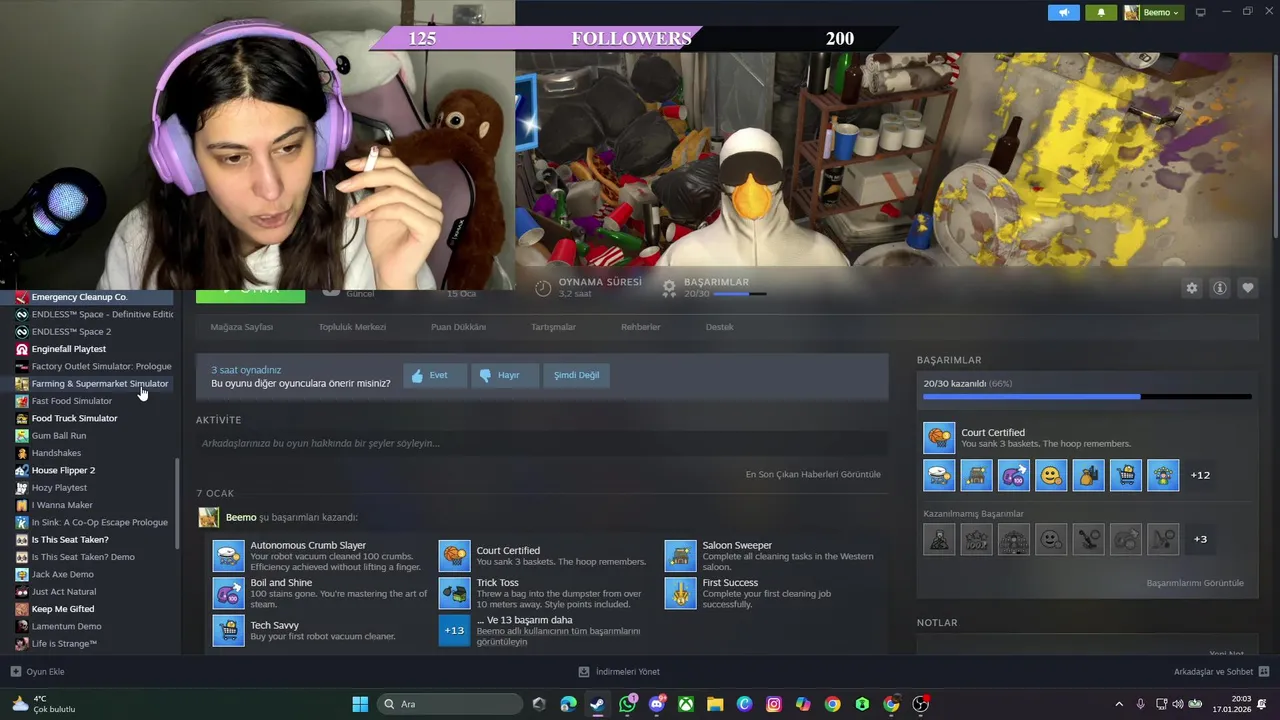Click the saloon building achievement icon in sidebar
This screenshot has height=720, width=1280.
pyautogui.click(x=977, y=475)
